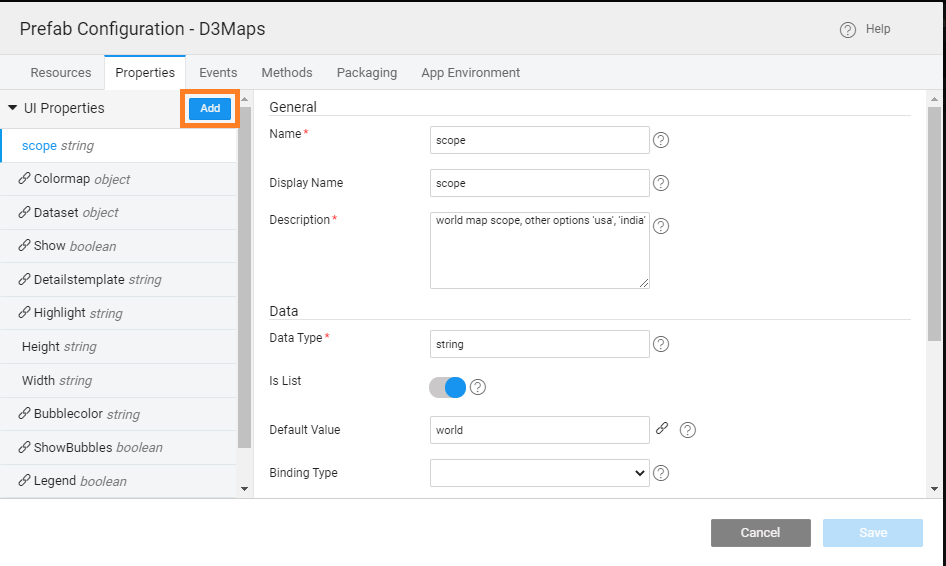Click the help icon beside Description textarea
946x566 pixels.
point(661,226)
